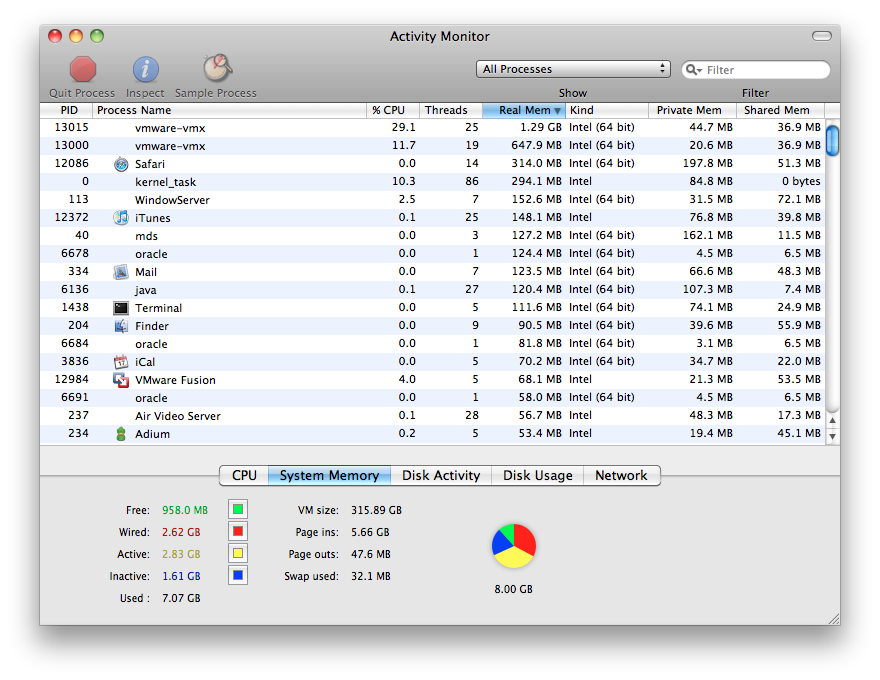
Task: Sort by Kind column header
Action: click(607, 110)
